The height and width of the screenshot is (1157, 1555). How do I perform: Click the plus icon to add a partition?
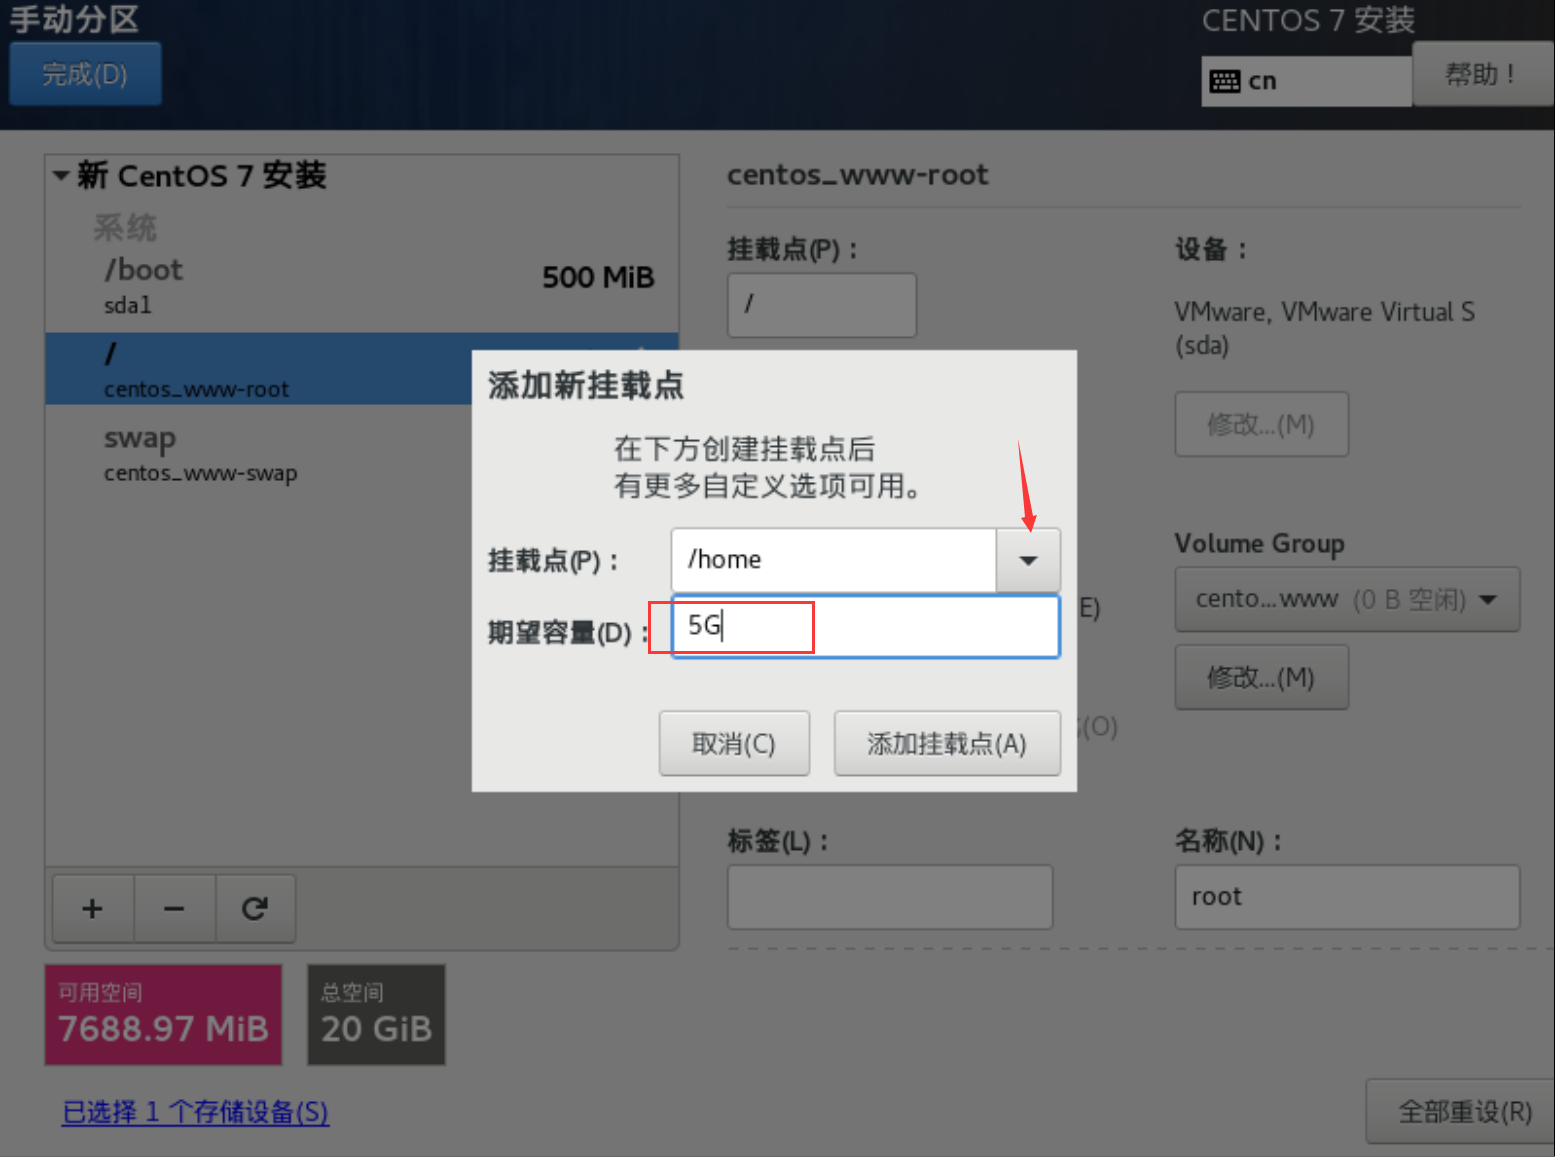[x=93, y=908]
